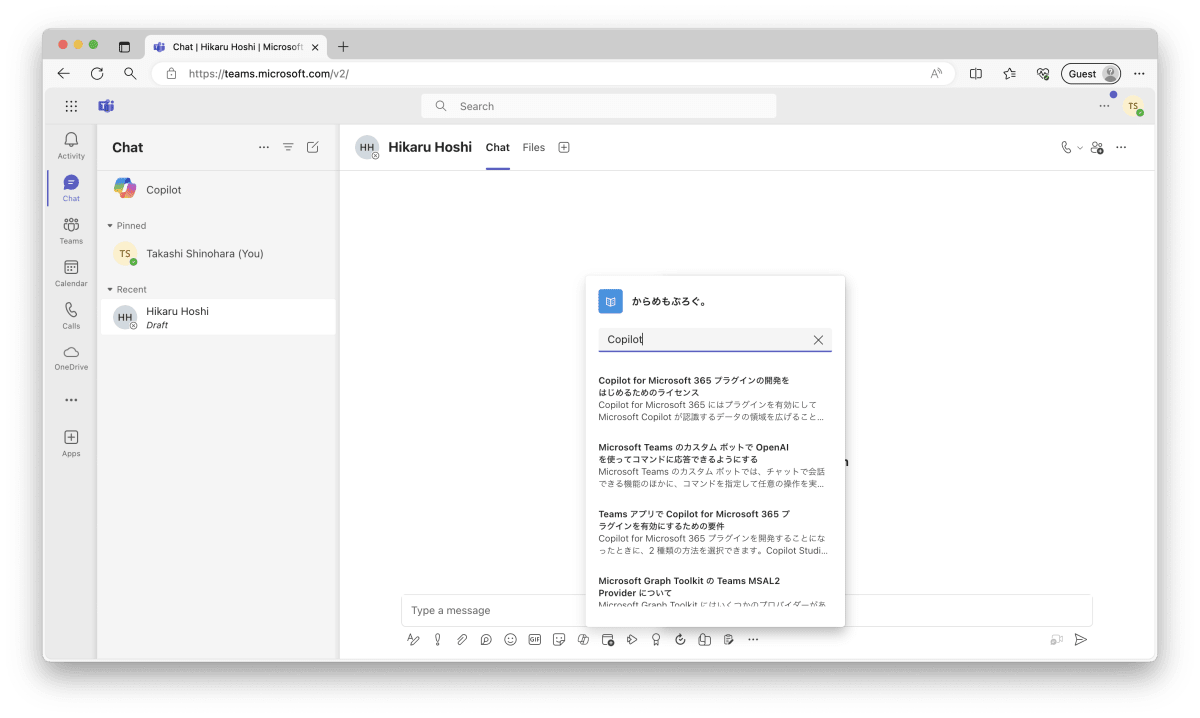Open chat list more options
This screenshot has width=1200, height=718.
[264, 147]
